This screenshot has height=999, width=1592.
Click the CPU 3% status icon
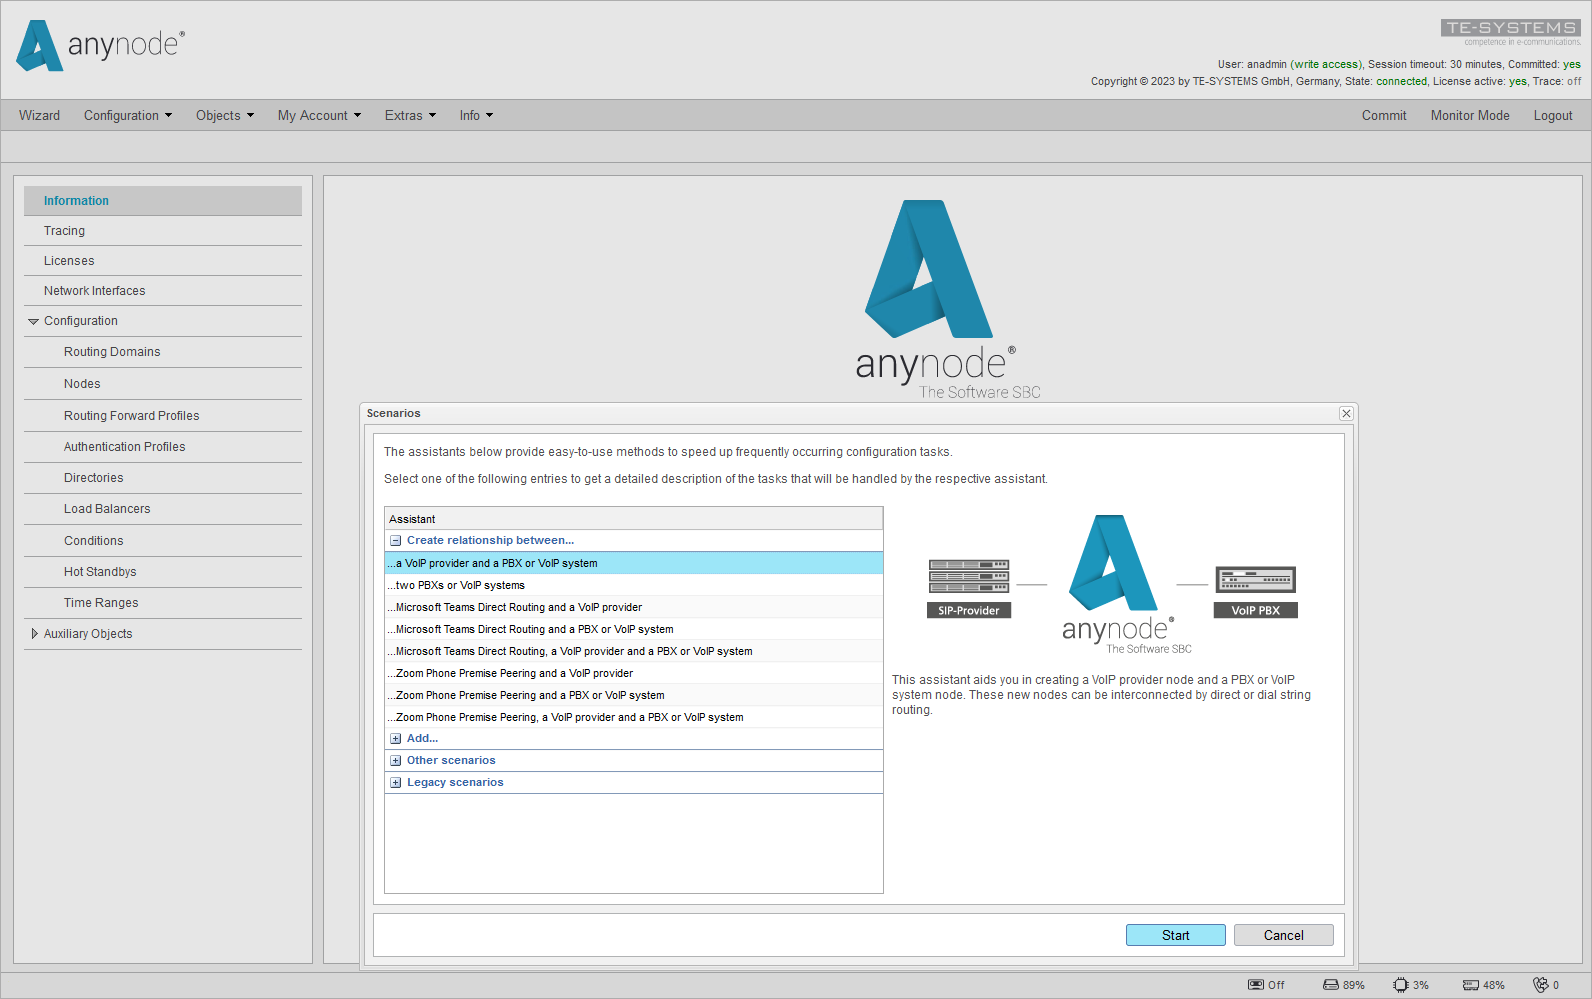[x=1401, y=985]
